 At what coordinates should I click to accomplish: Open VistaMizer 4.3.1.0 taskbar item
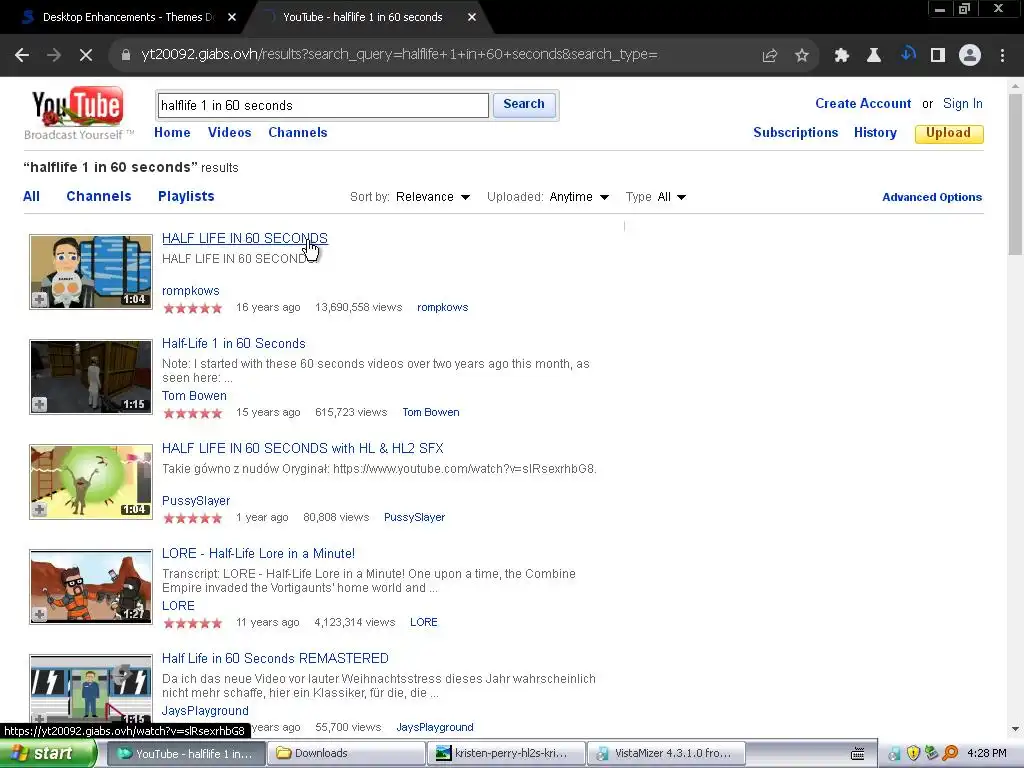pyautogui.click(x=665, y=754)
